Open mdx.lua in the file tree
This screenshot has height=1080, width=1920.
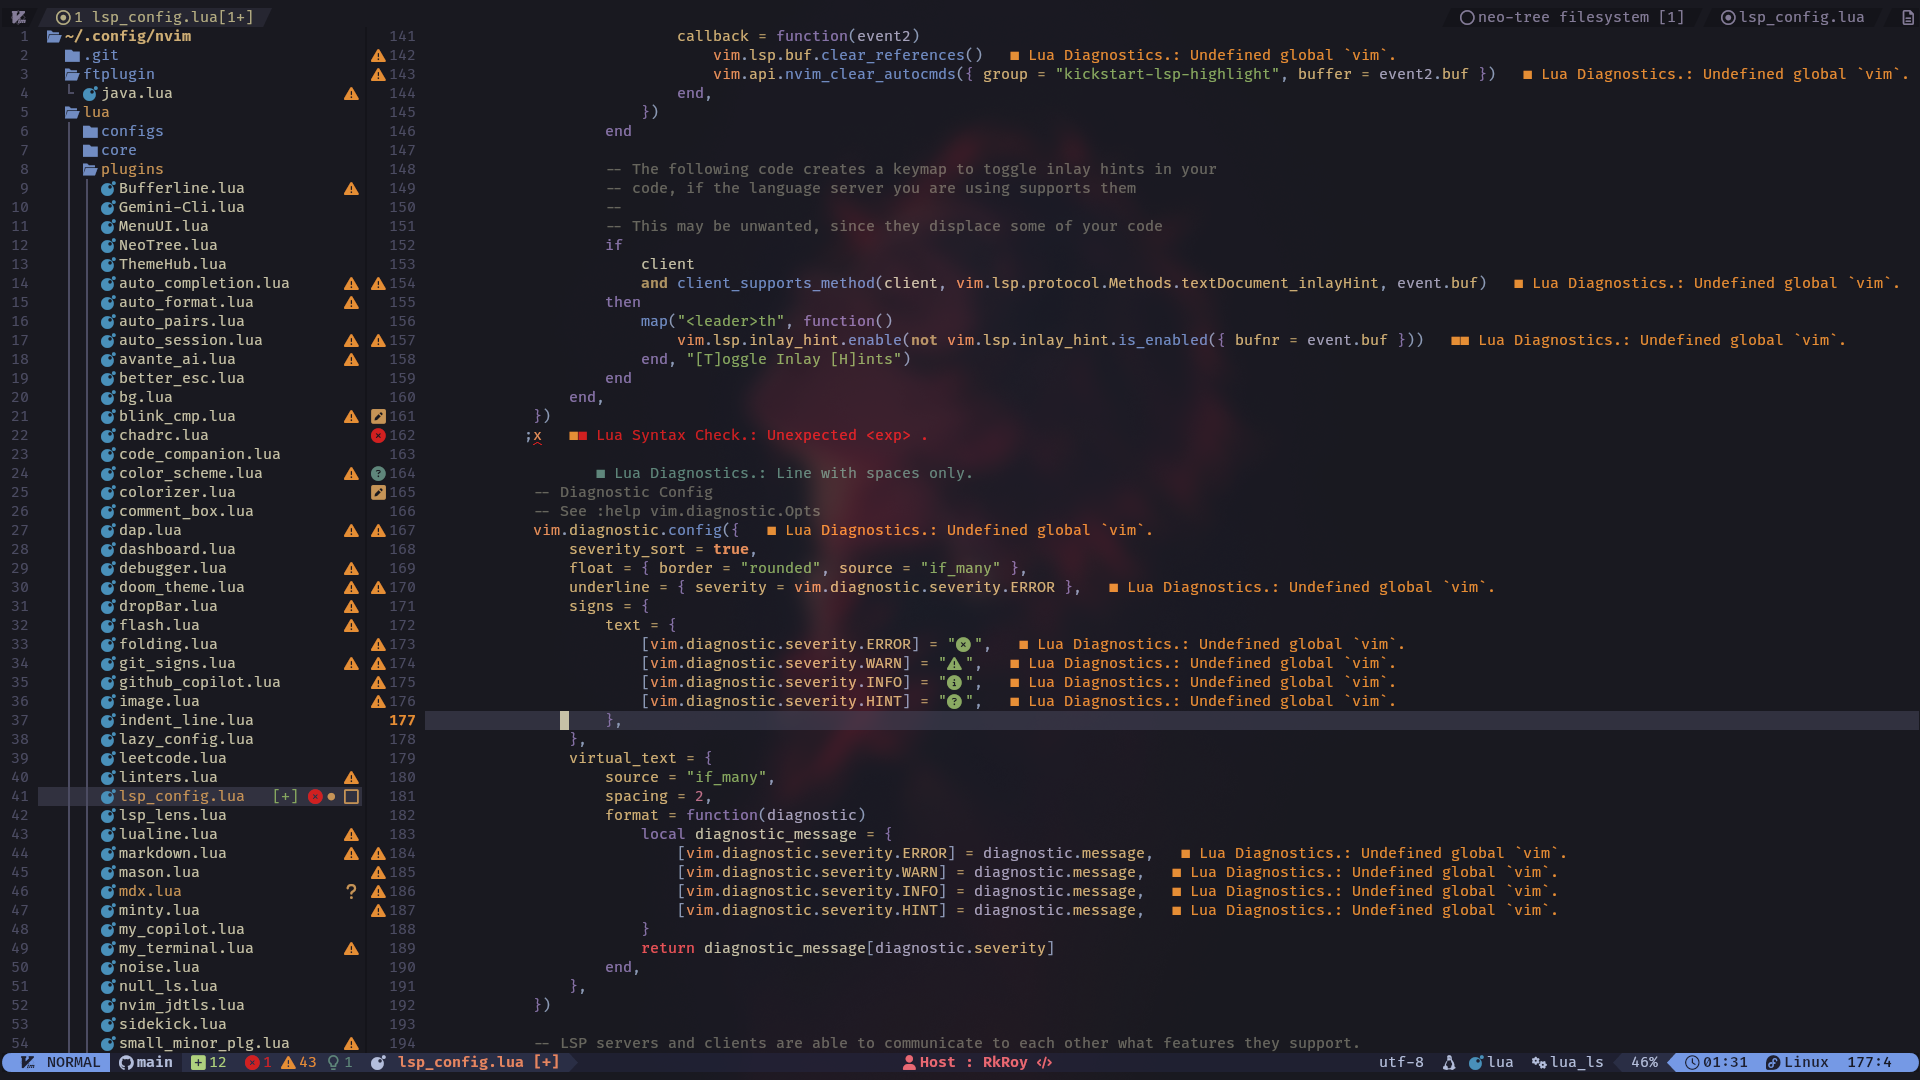click(149, 891)
